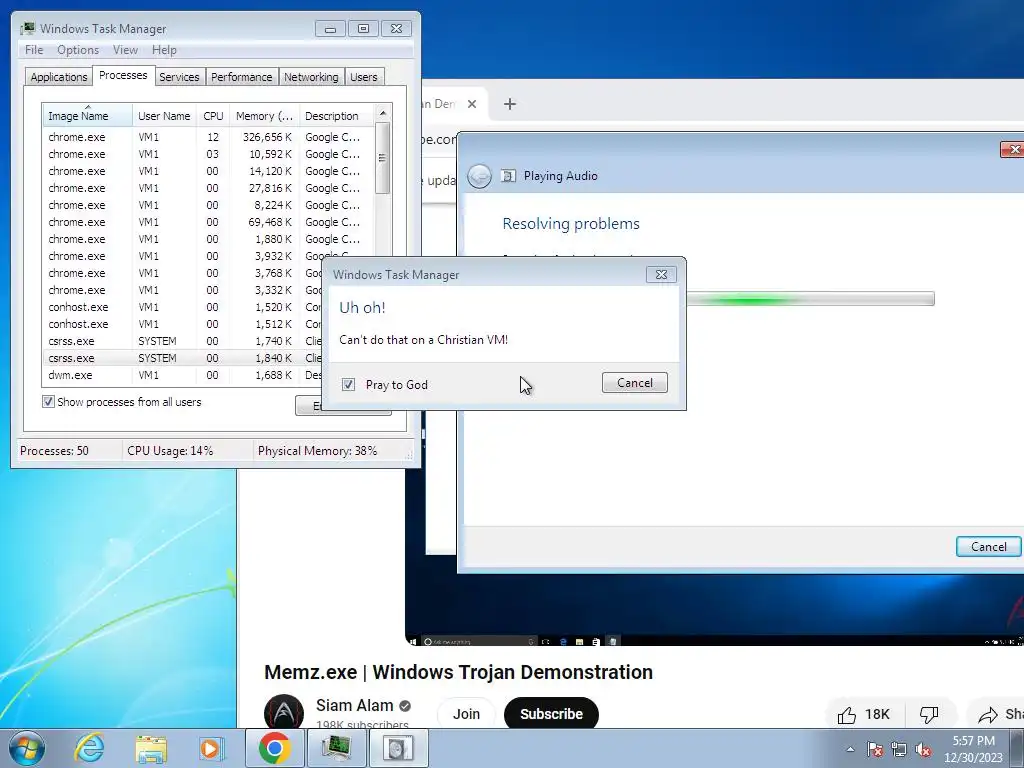The image size is (1024, 768).
Task: Switch to the Networking tab
Action: coord(311,77)
